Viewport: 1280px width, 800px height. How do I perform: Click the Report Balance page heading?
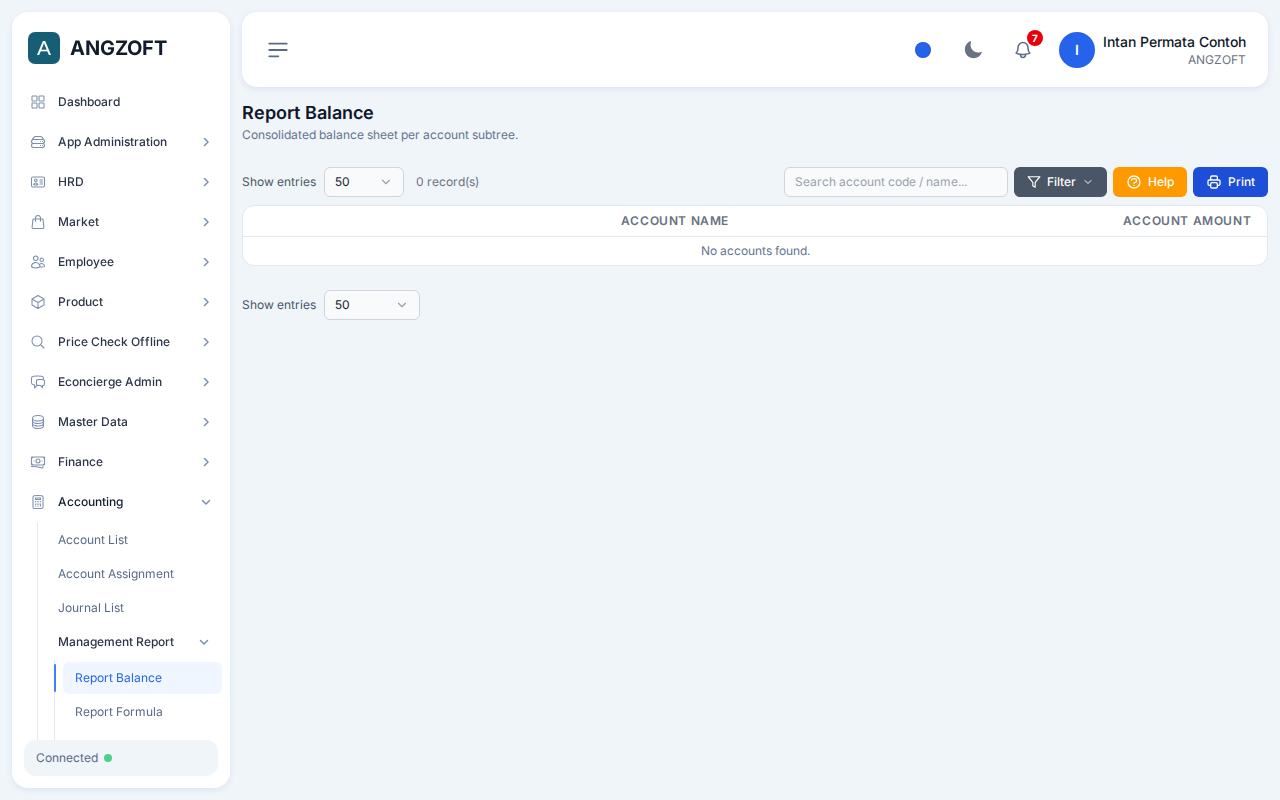coord(308,113)
